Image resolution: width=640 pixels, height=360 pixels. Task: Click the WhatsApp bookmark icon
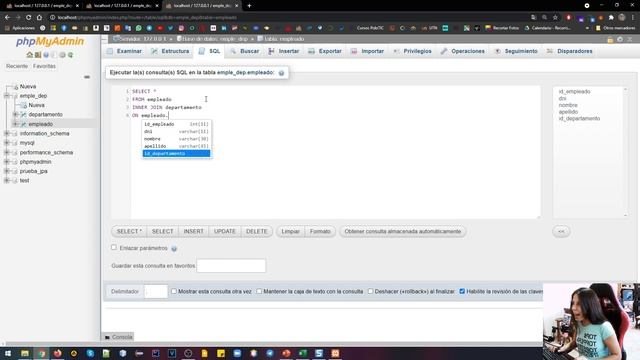pos(139,28)
